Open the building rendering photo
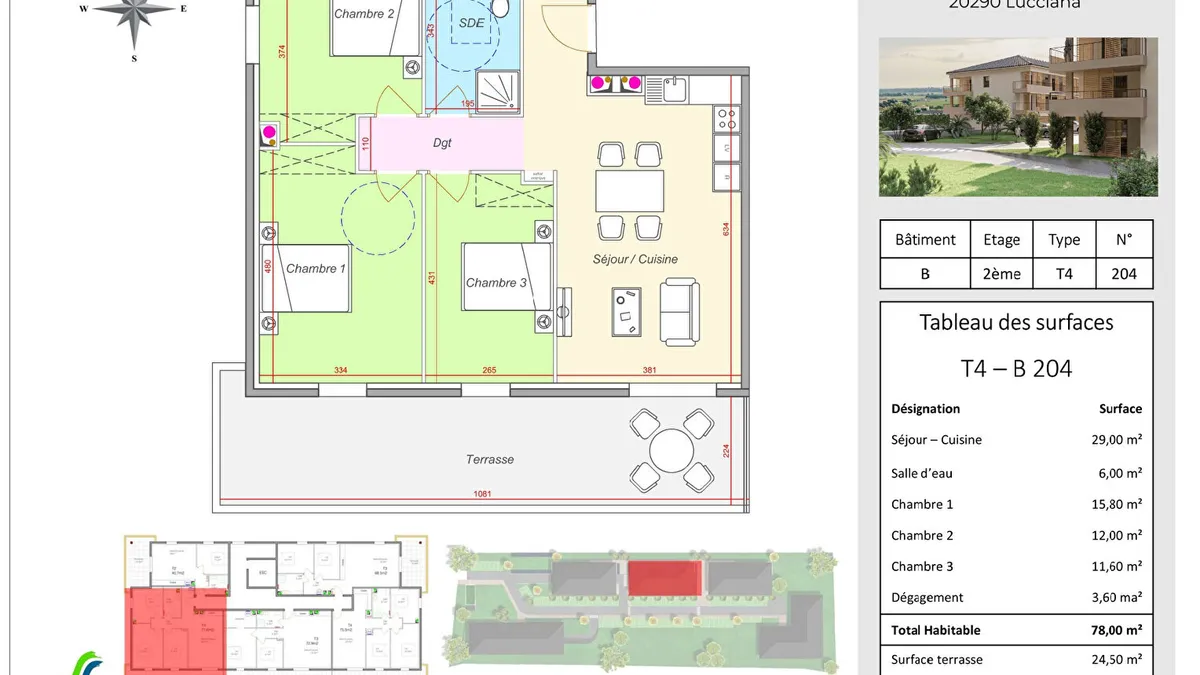The image size is (1200, 675). [1018, 117]
